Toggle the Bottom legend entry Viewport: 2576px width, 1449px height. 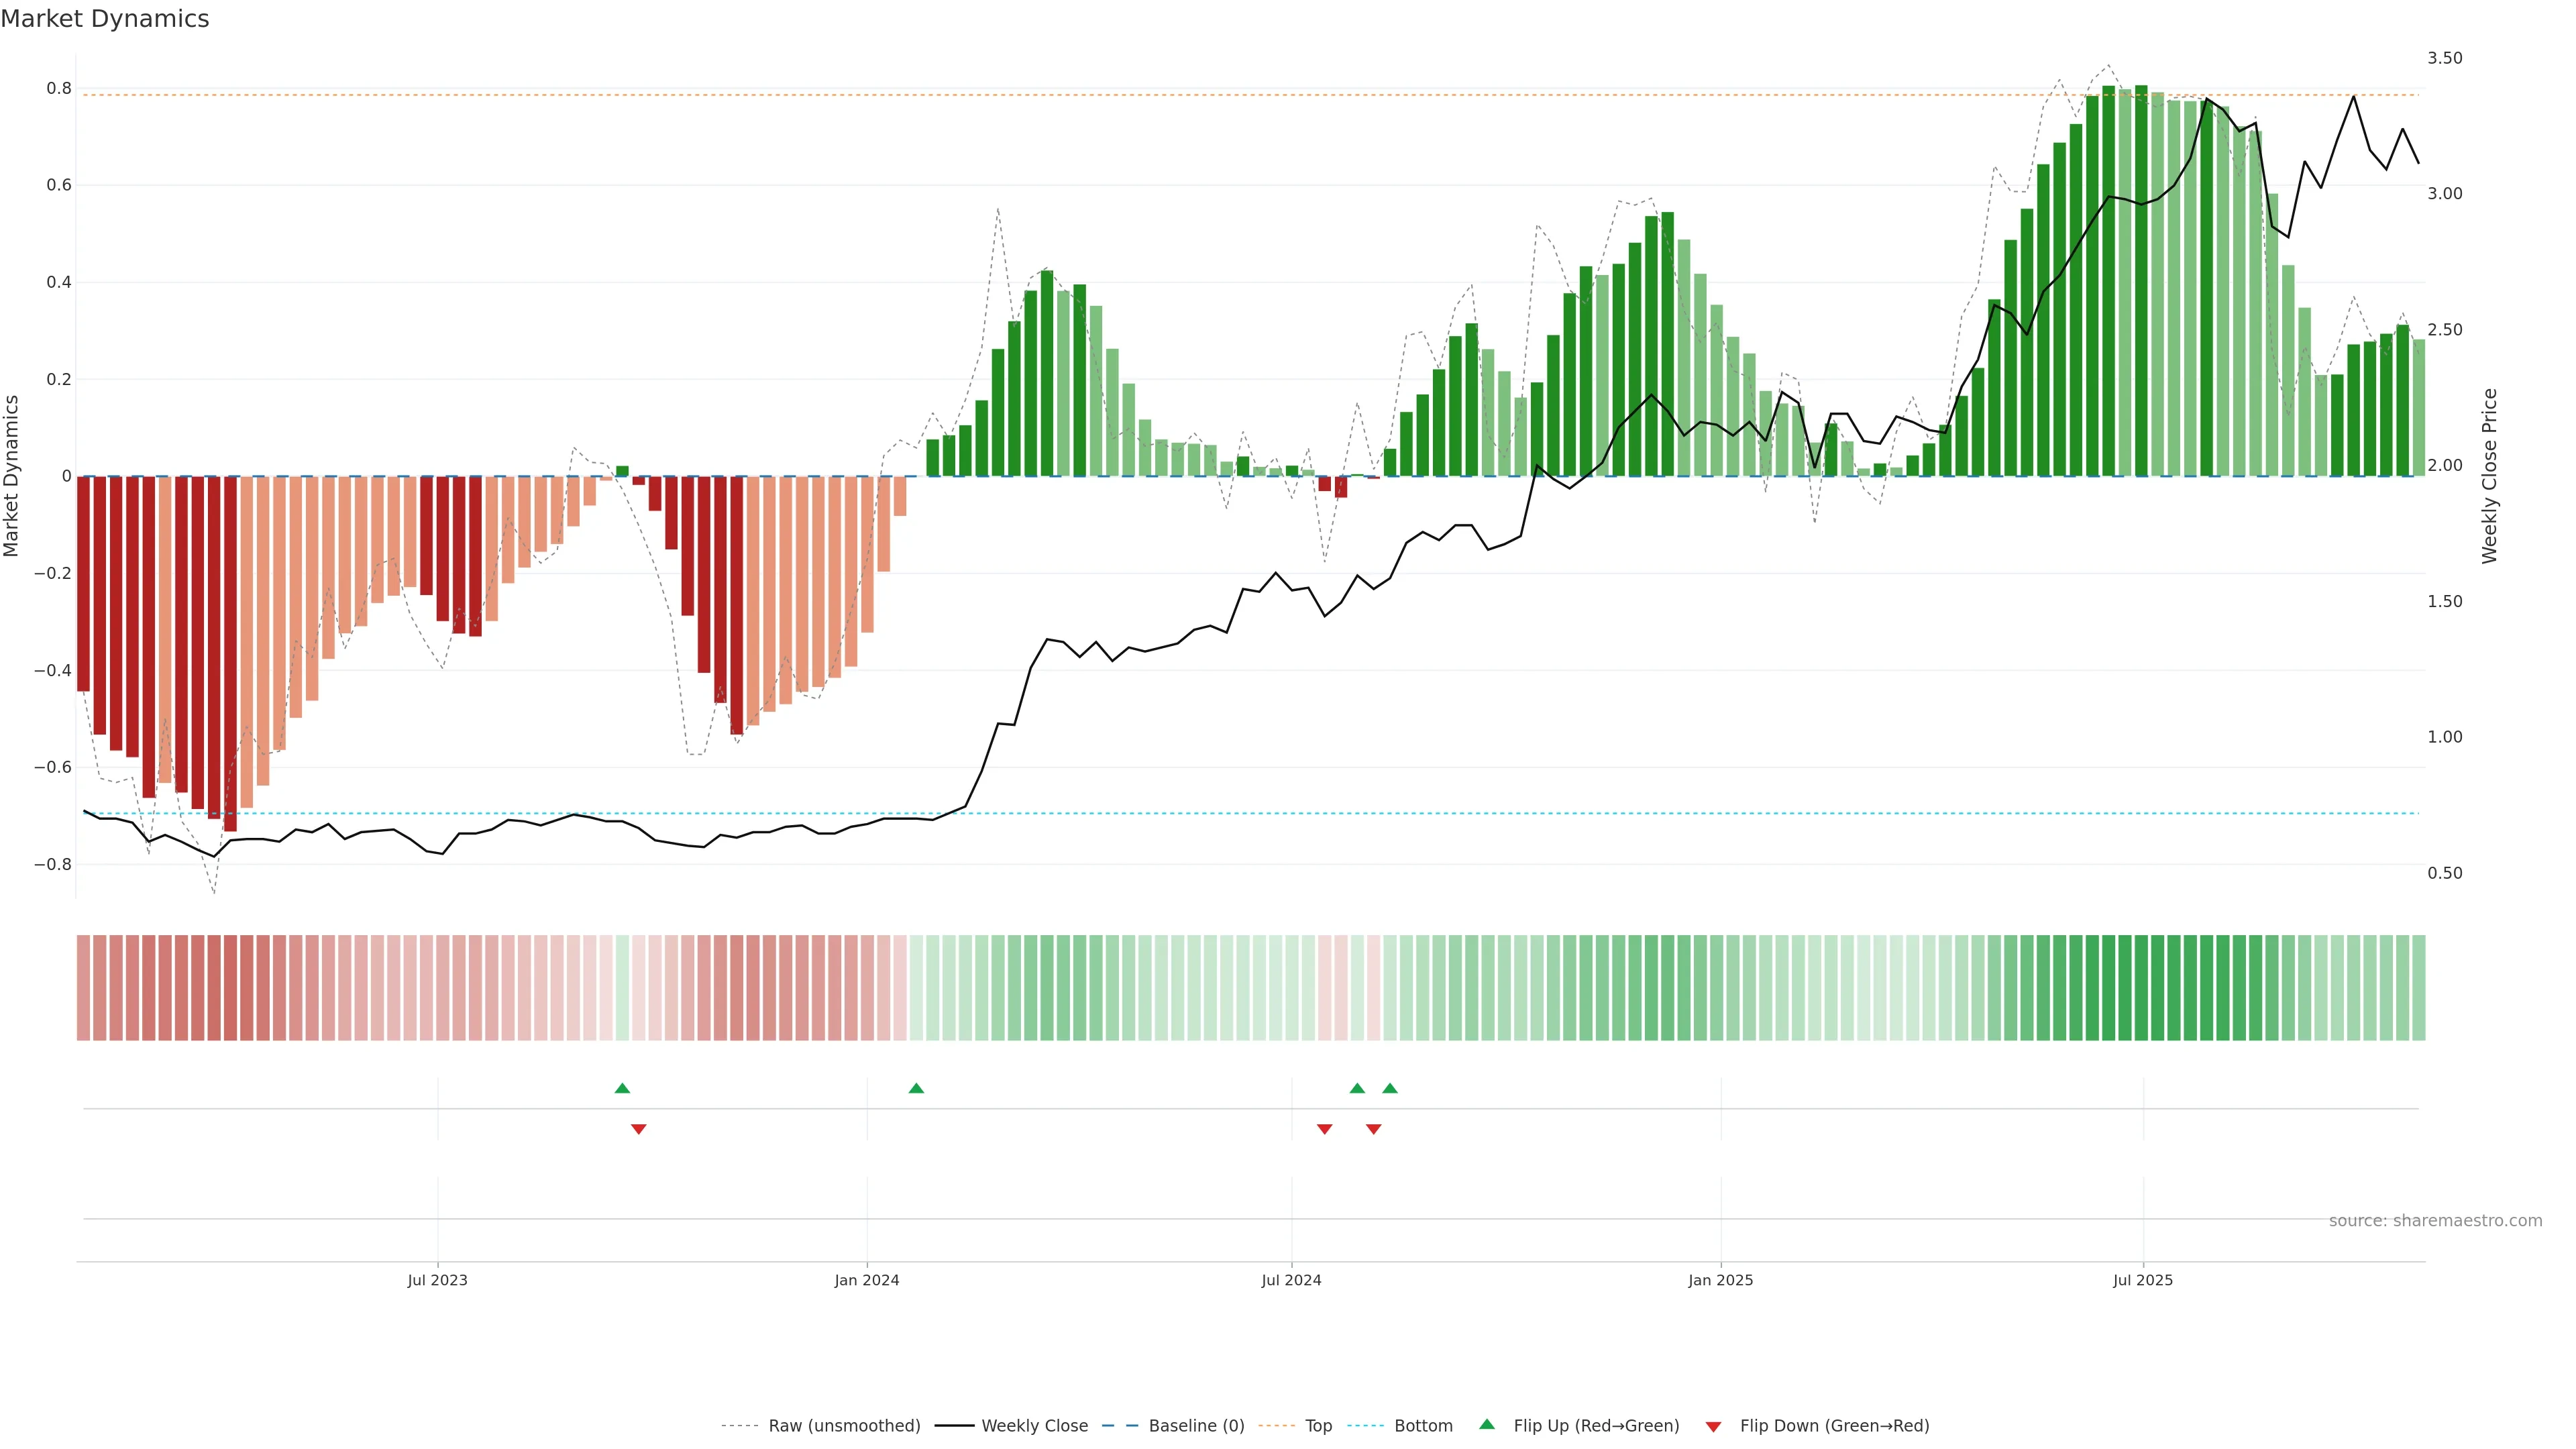[x=1423, y=1426]
